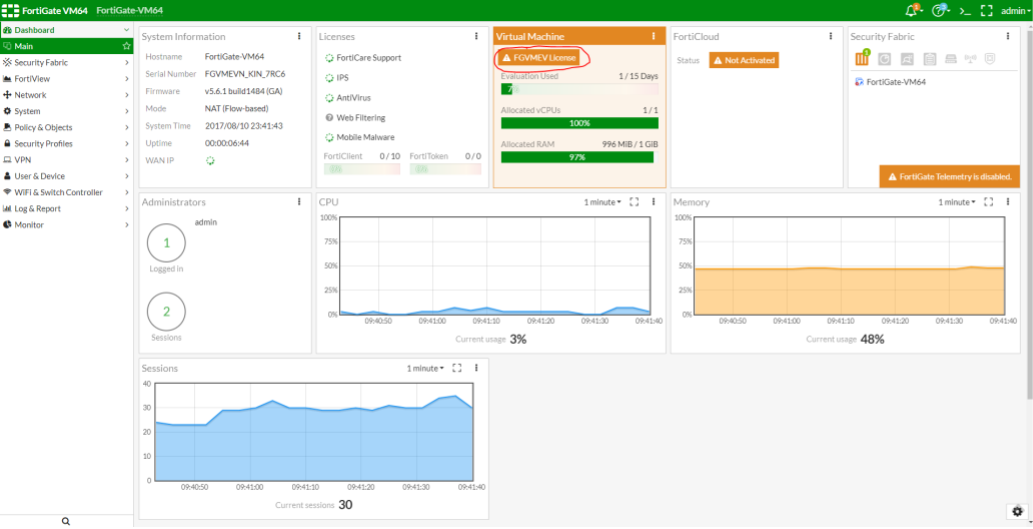This screenshot has width=1033, height=529.
Task: Change Memory time range 1 minute dropdown
Action: pos(957,202)
